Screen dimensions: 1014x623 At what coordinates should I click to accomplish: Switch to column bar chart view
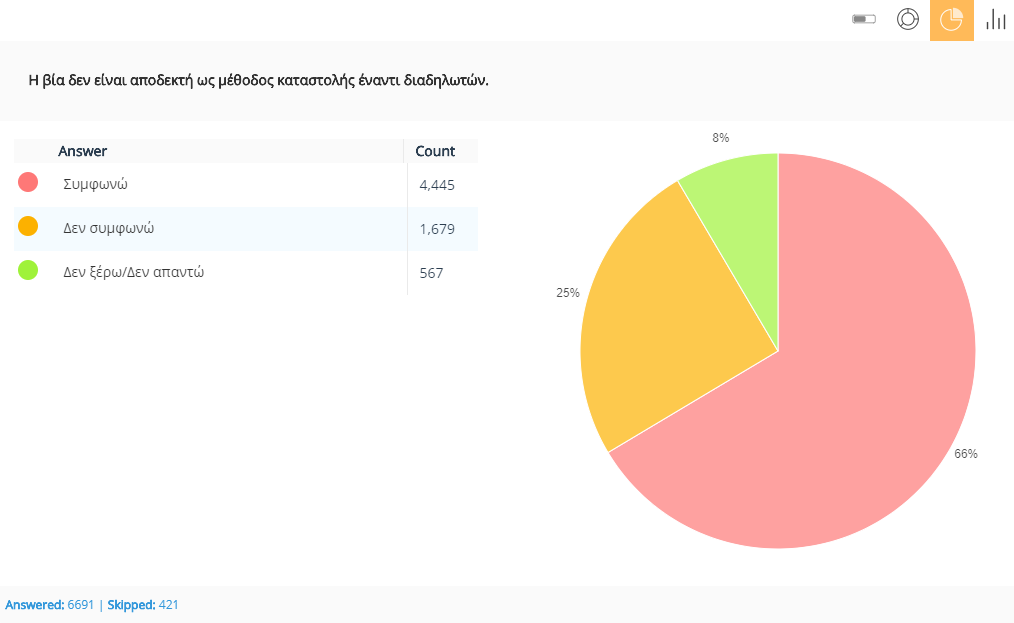point(995,20)
